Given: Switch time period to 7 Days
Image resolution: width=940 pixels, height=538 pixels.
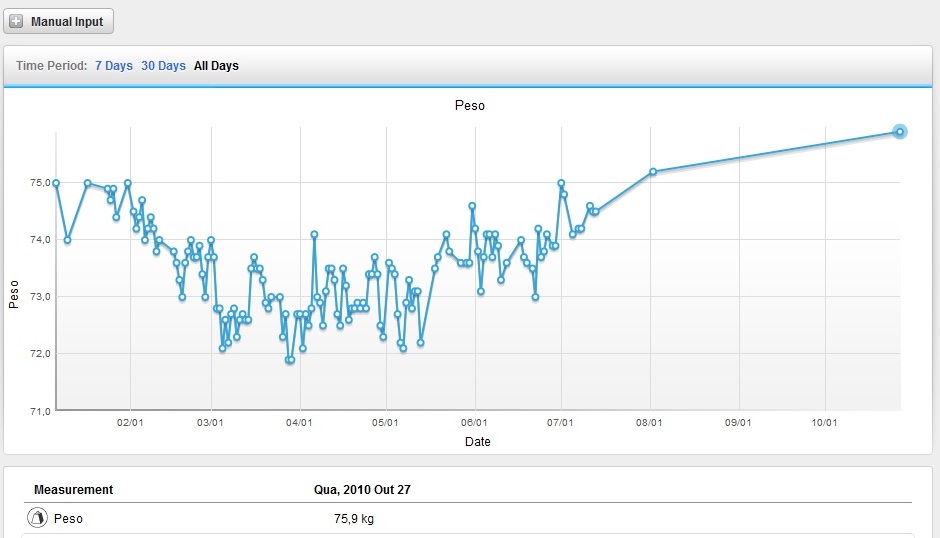Looking at the screenshot, I should [x=114, y=66].
